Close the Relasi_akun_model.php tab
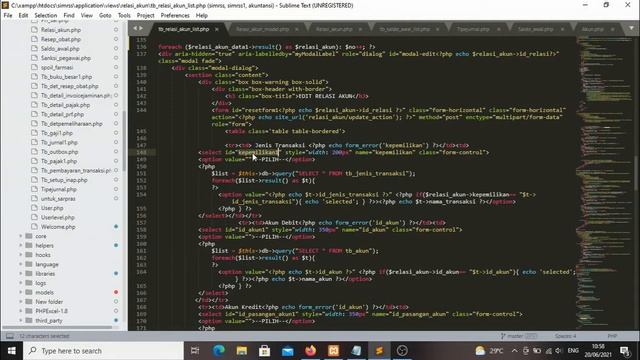 (296, 29)
